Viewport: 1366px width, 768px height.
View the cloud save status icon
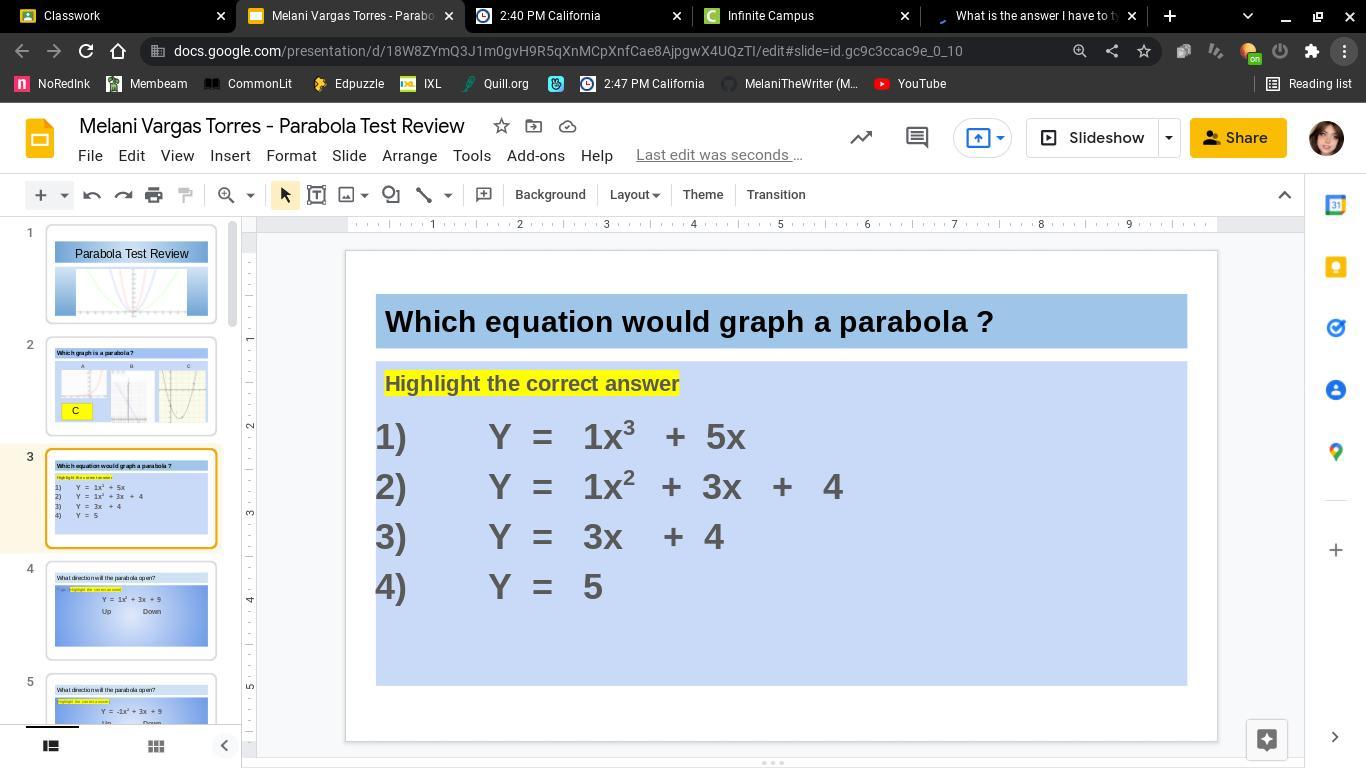point(567,126)
